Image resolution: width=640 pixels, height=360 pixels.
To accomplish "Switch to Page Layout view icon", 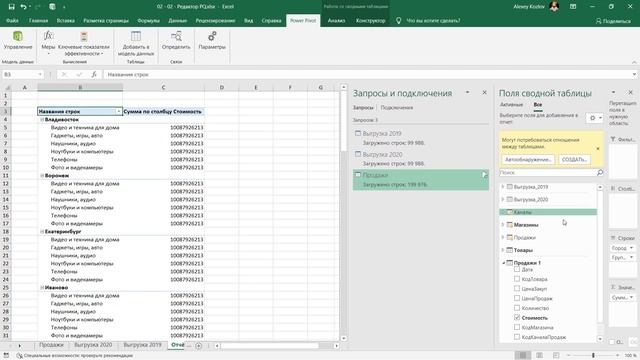I will 539,355.
